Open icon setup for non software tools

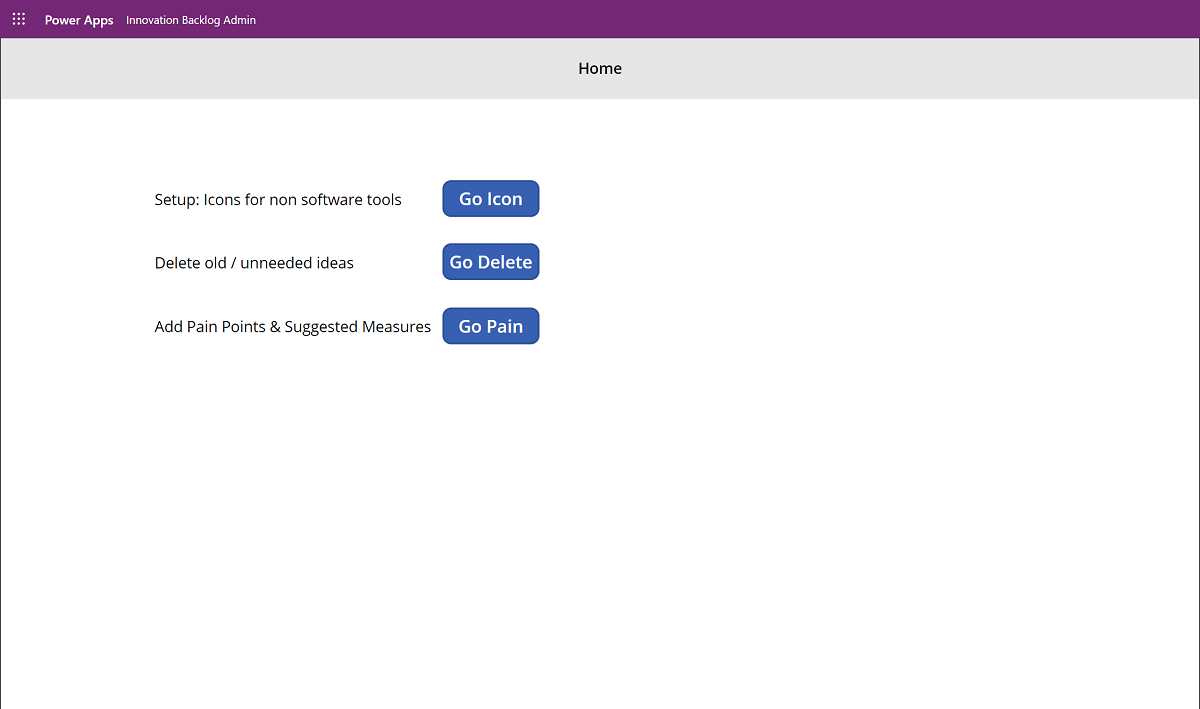coord(490,198)
